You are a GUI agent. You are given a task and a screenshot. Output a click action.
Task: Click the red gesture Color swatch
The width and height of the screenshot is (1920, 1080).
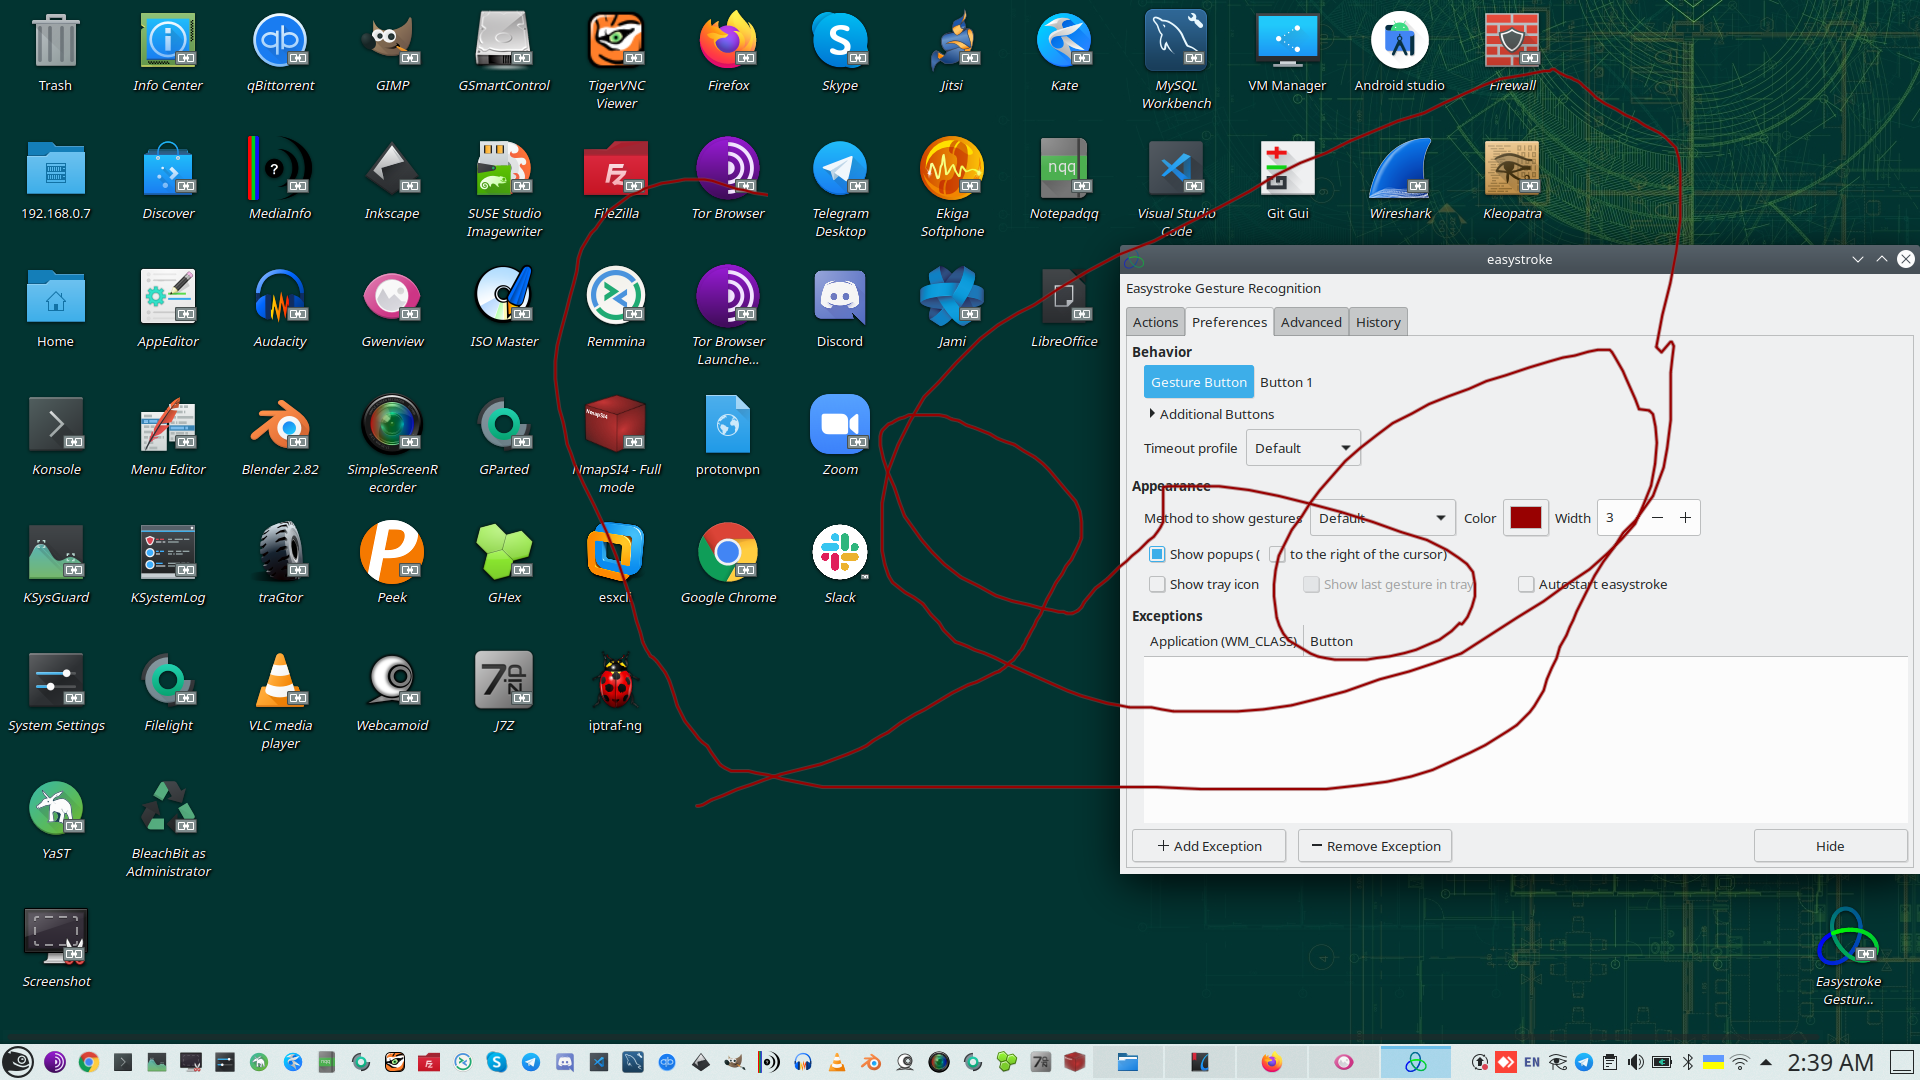[1525, 518]
